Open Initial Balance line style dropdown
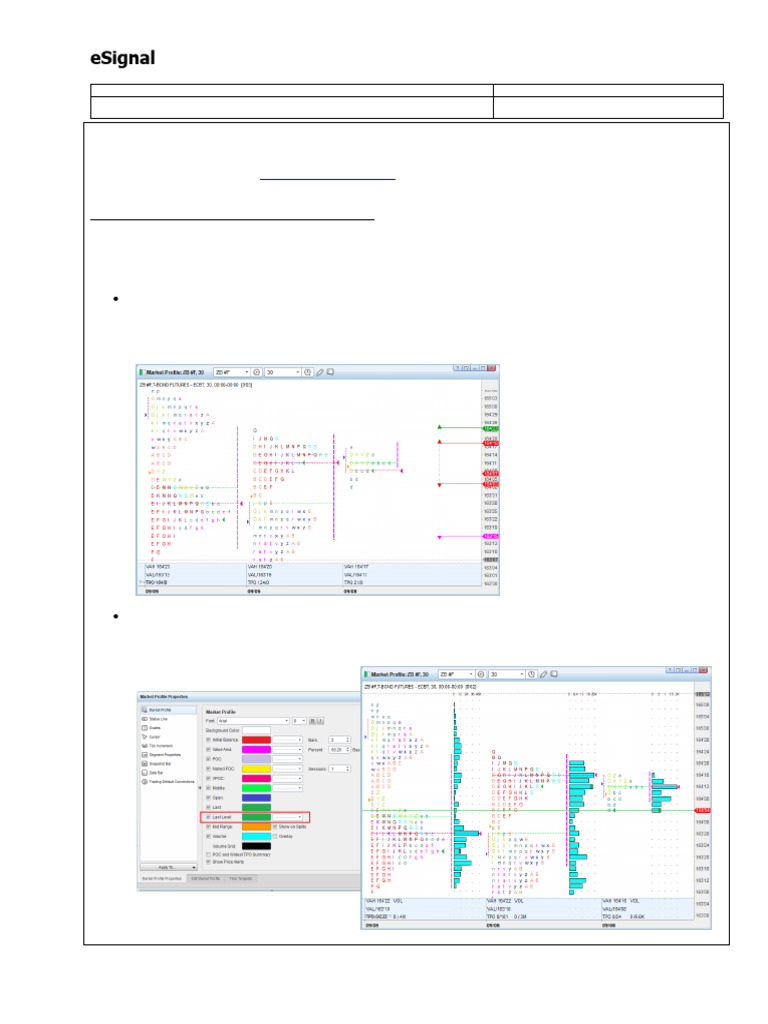The width and height of the screenshot is (768, 1024). pos(287,740)
